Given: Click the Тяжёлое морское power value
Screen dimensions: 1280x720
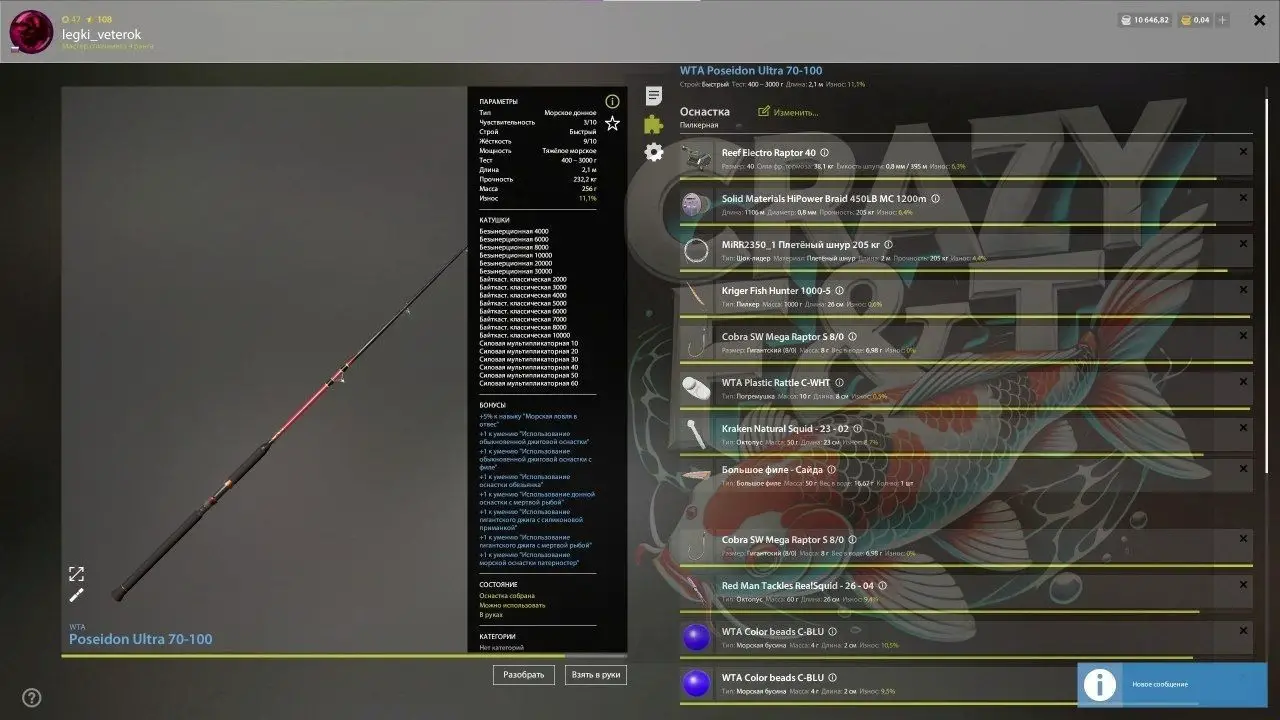Looking at the screenshot, I should coord(569,150).
